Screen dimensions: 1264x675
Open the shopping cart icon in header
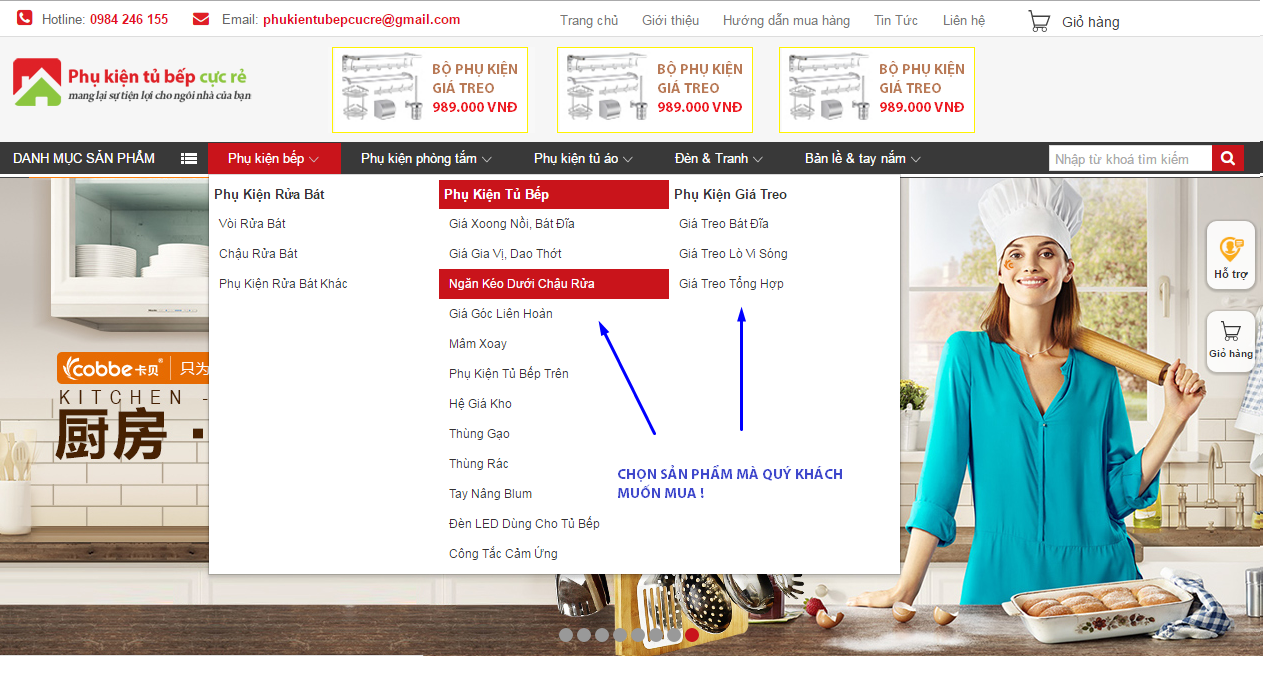point(1039,21)
